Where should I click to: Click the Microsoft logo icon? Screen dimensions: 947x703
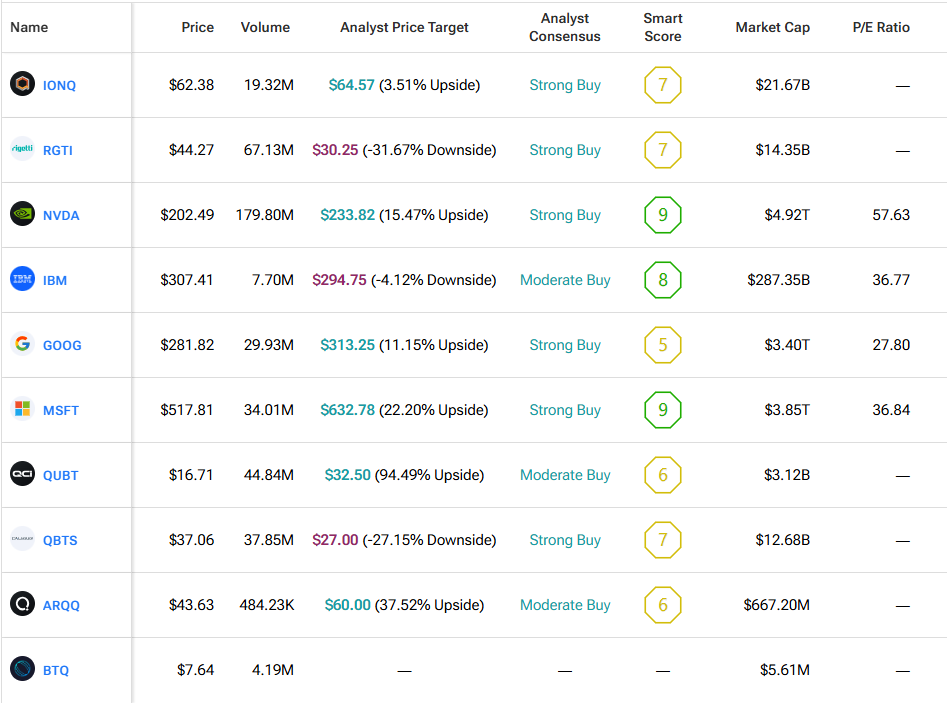[22, 410]
